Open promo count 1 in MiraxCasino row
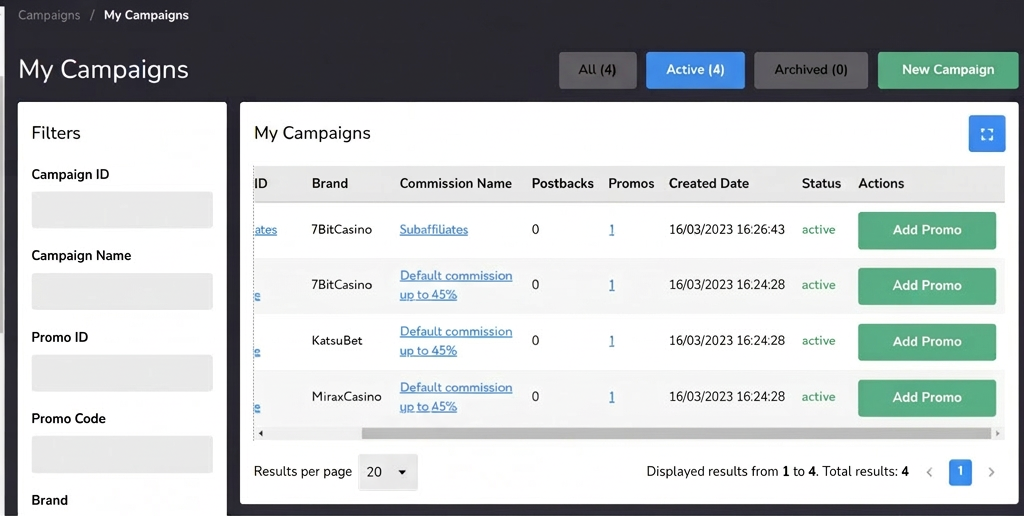 (611, 396)
